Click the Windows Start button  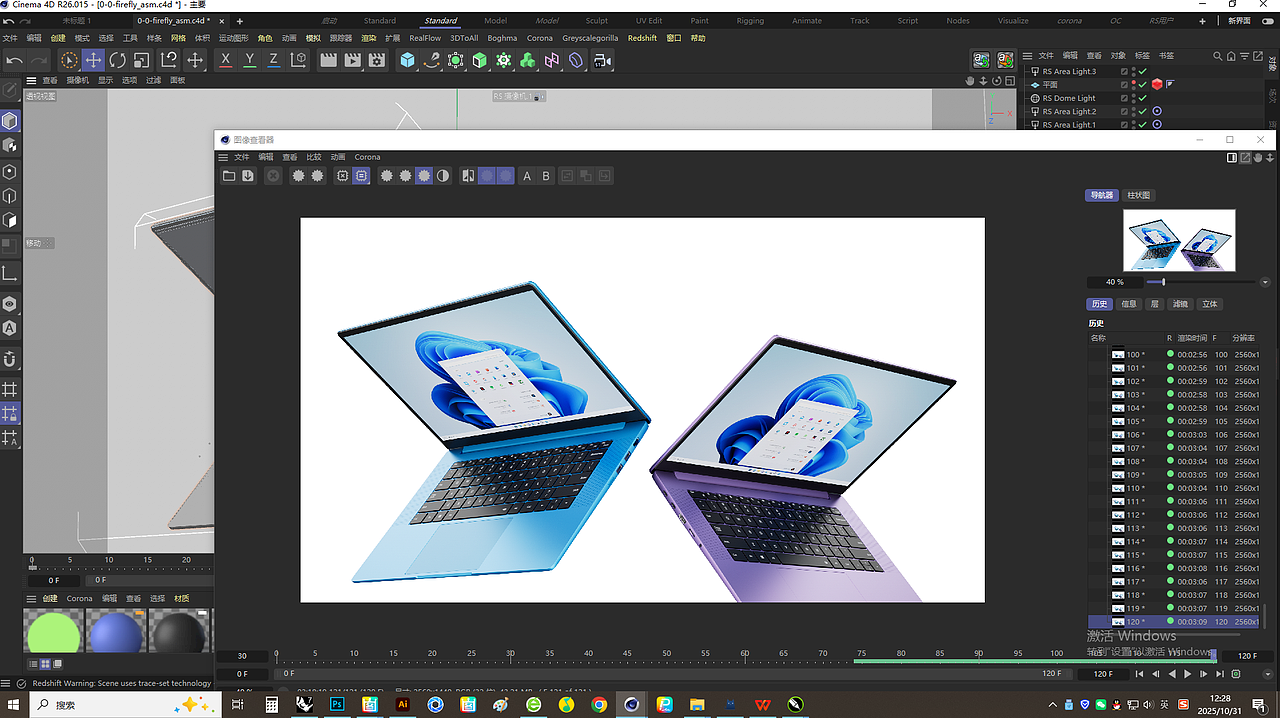point(14,704)
